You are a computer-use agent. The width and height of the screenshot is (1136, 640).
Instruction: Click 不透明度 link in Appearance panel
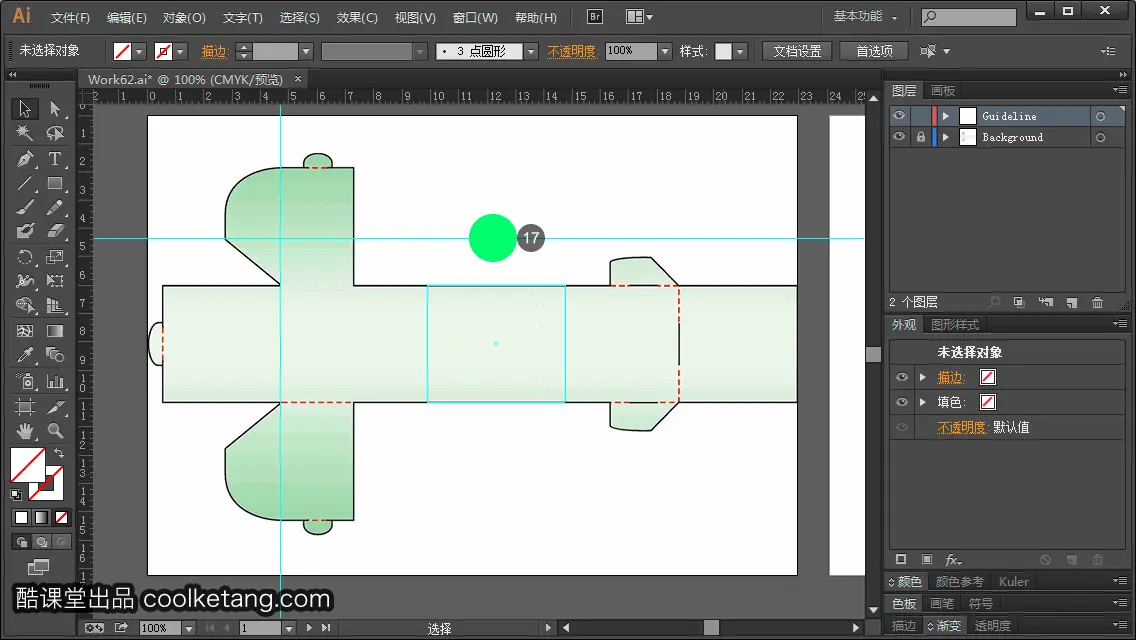961,427
